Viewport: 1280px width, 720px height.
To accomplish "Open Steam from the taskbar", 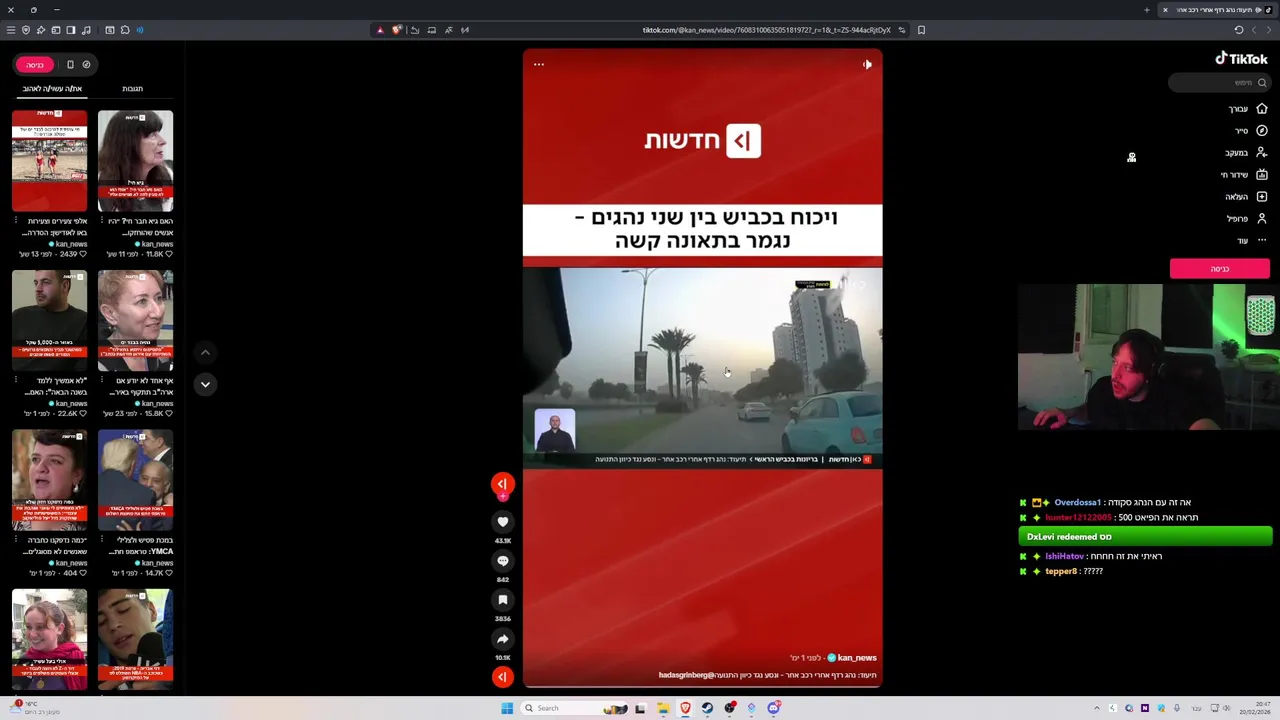I will pos(707,708).
